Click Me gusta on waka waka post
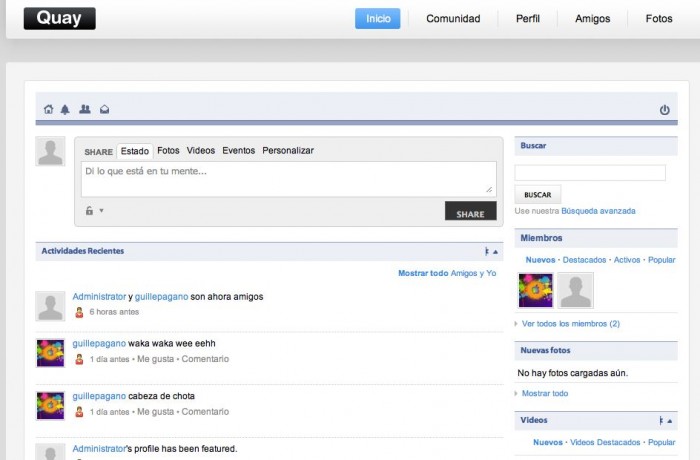700x460 pixels. coord(155,359)
